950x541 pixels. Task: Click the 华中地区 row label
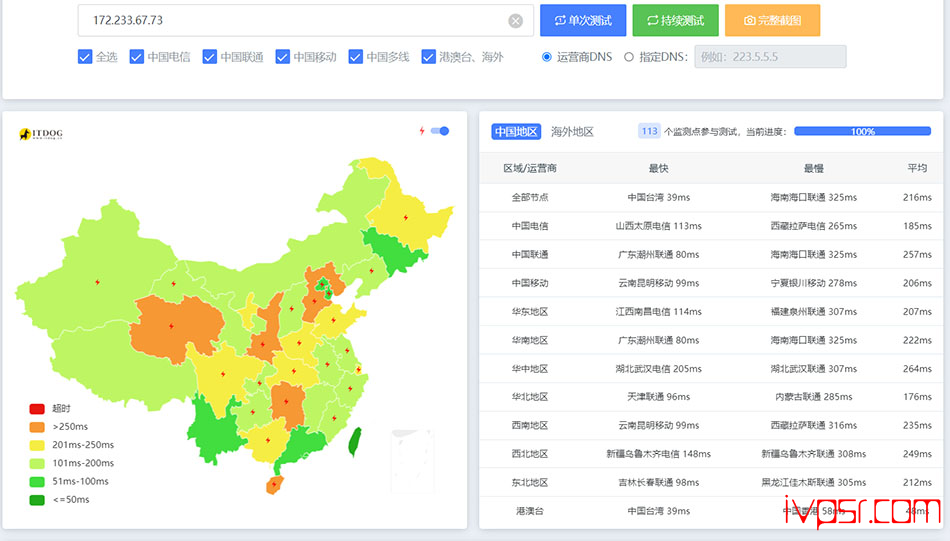point(530,369)
